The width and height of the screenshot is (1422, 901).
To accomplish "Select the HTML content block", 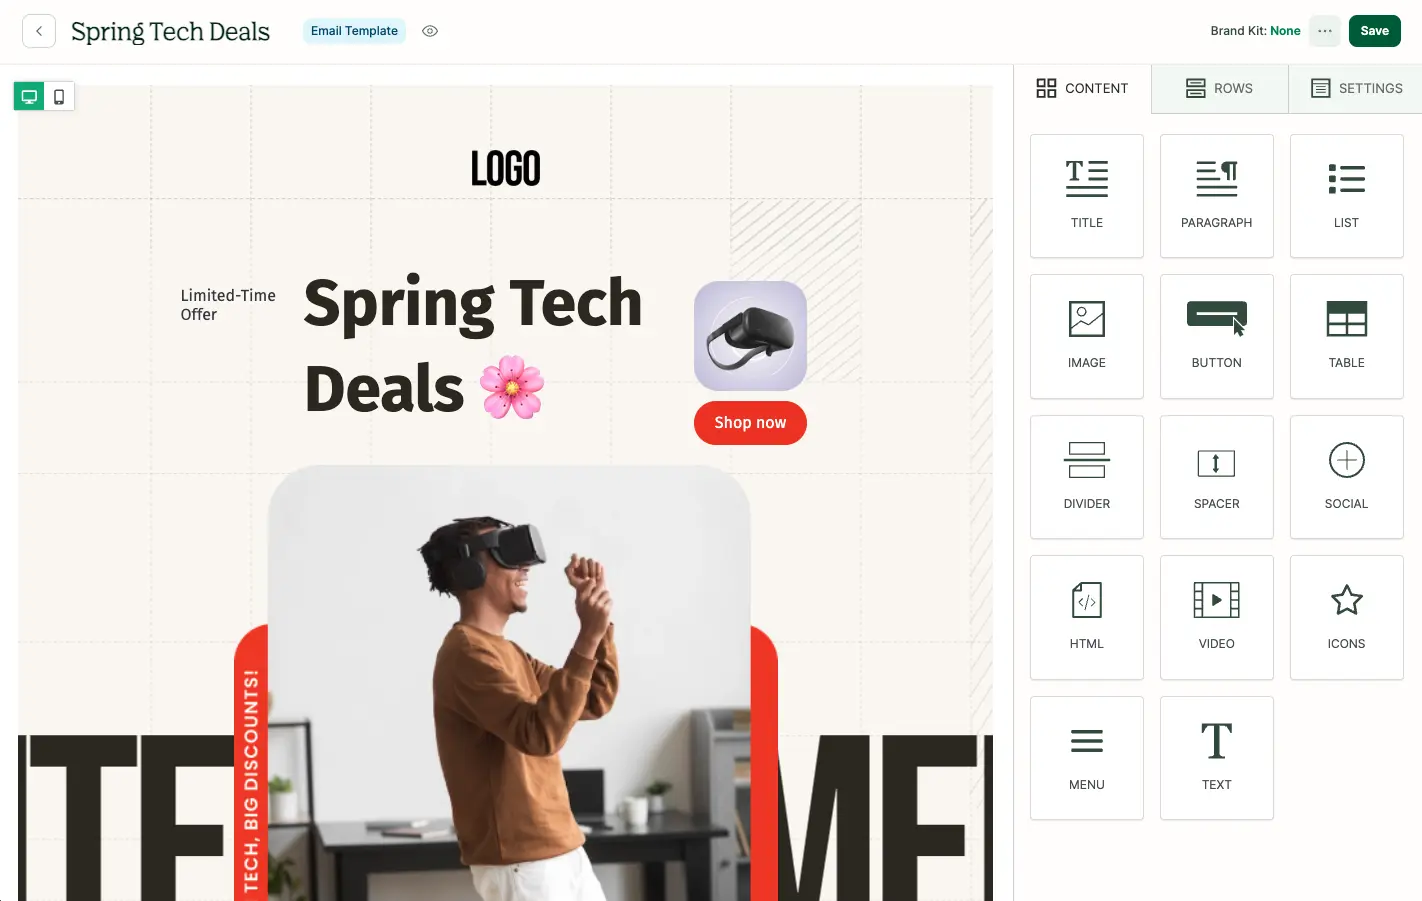I will (x=1087, y=617).
